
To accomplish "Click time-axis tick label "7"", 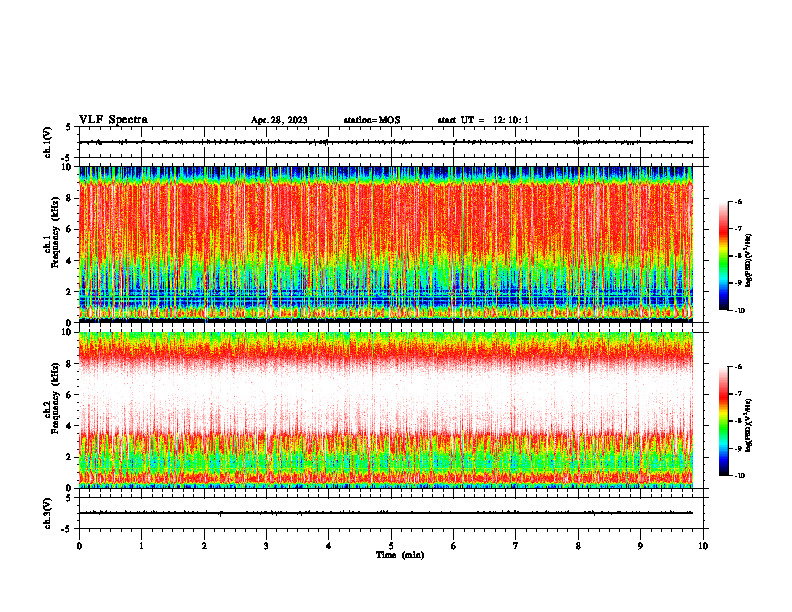I will [516, 546].
